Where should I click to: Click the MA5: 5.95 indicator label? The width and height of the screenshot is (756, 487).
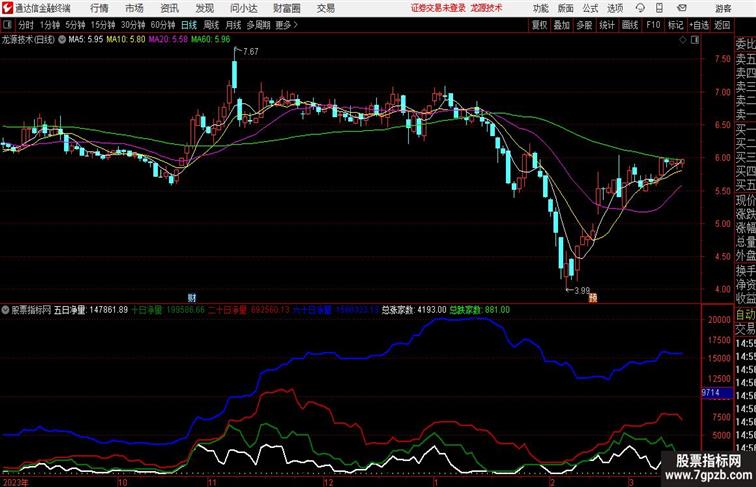(x=86, y=40)
